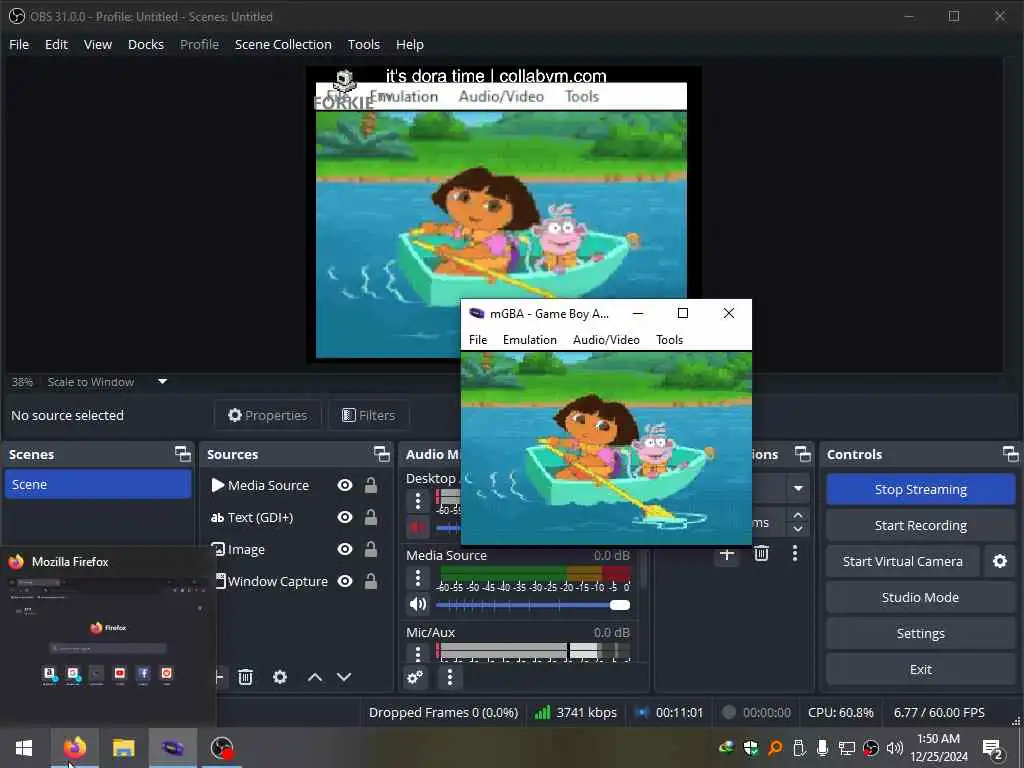Open Mic/Aux audio options dots
Viewport: 1024px width, 768px height.
[x=418, y=652]
